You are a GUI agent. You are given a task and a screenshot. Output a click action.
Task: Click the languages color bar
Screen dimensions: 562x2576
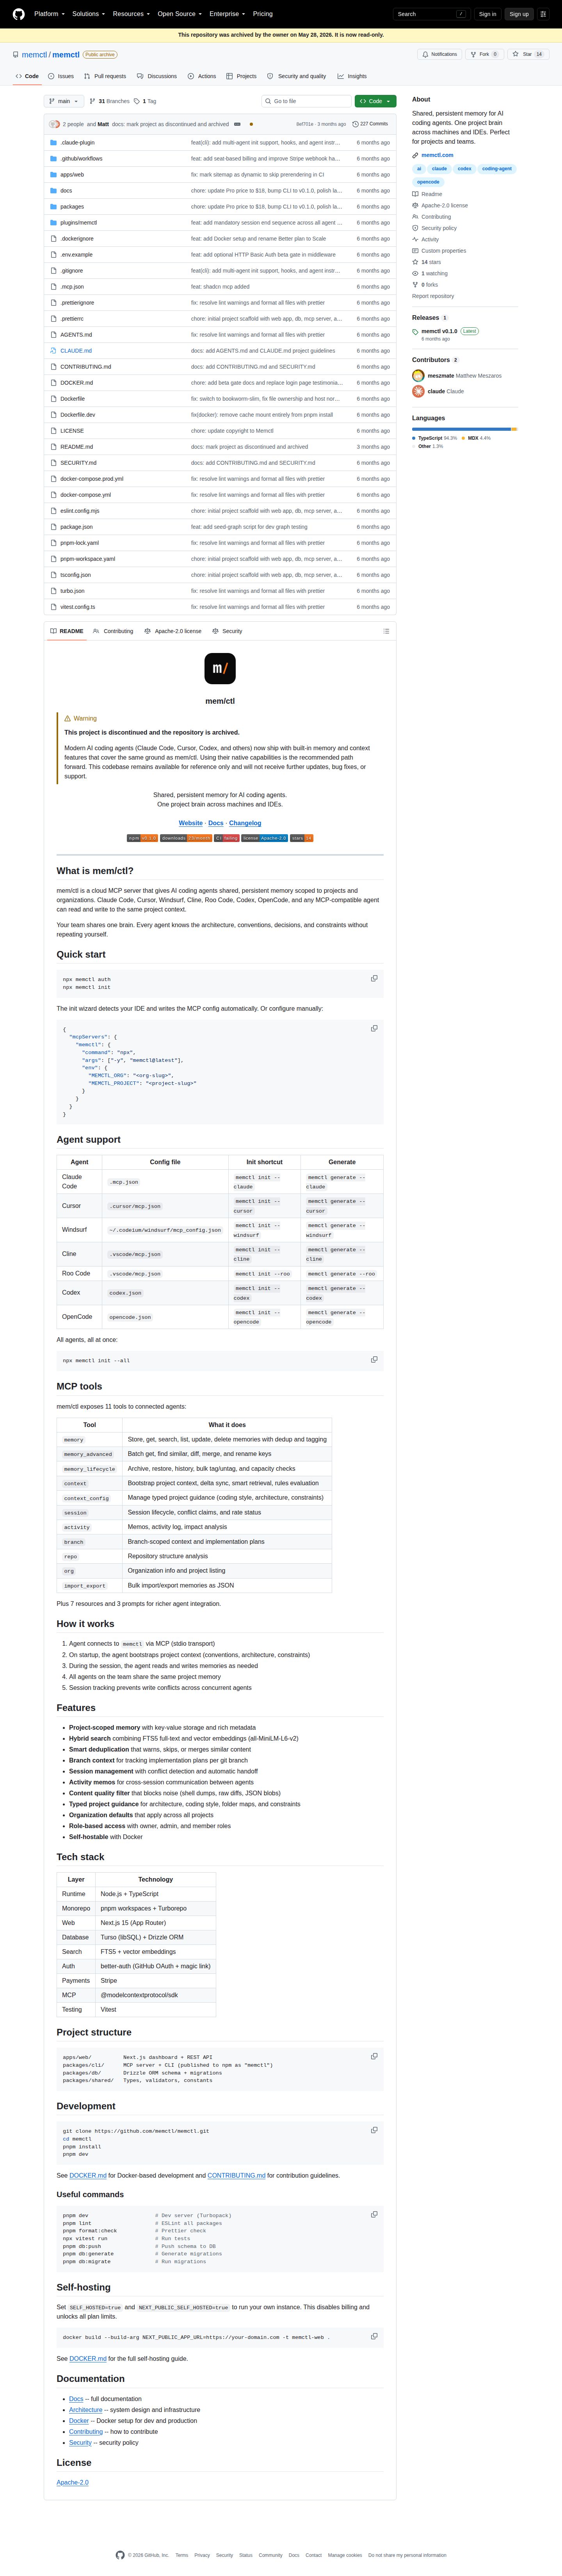[464, 429]
